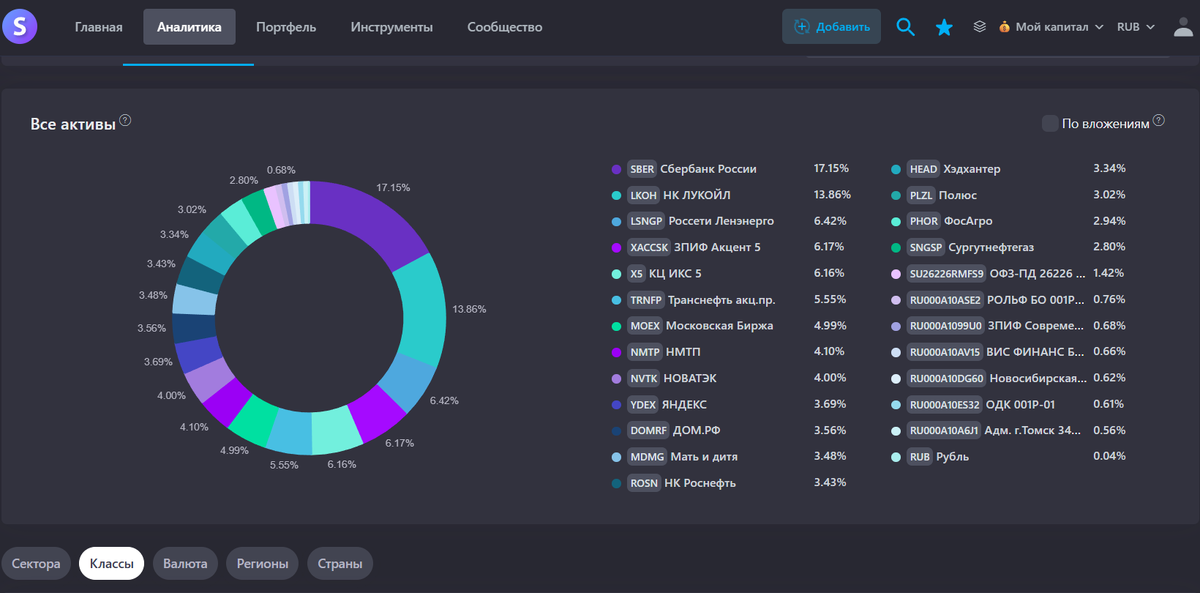Click the MOEX ticker badge
Viewport: 1200px width, 593px height.
[x=644, y=326]
